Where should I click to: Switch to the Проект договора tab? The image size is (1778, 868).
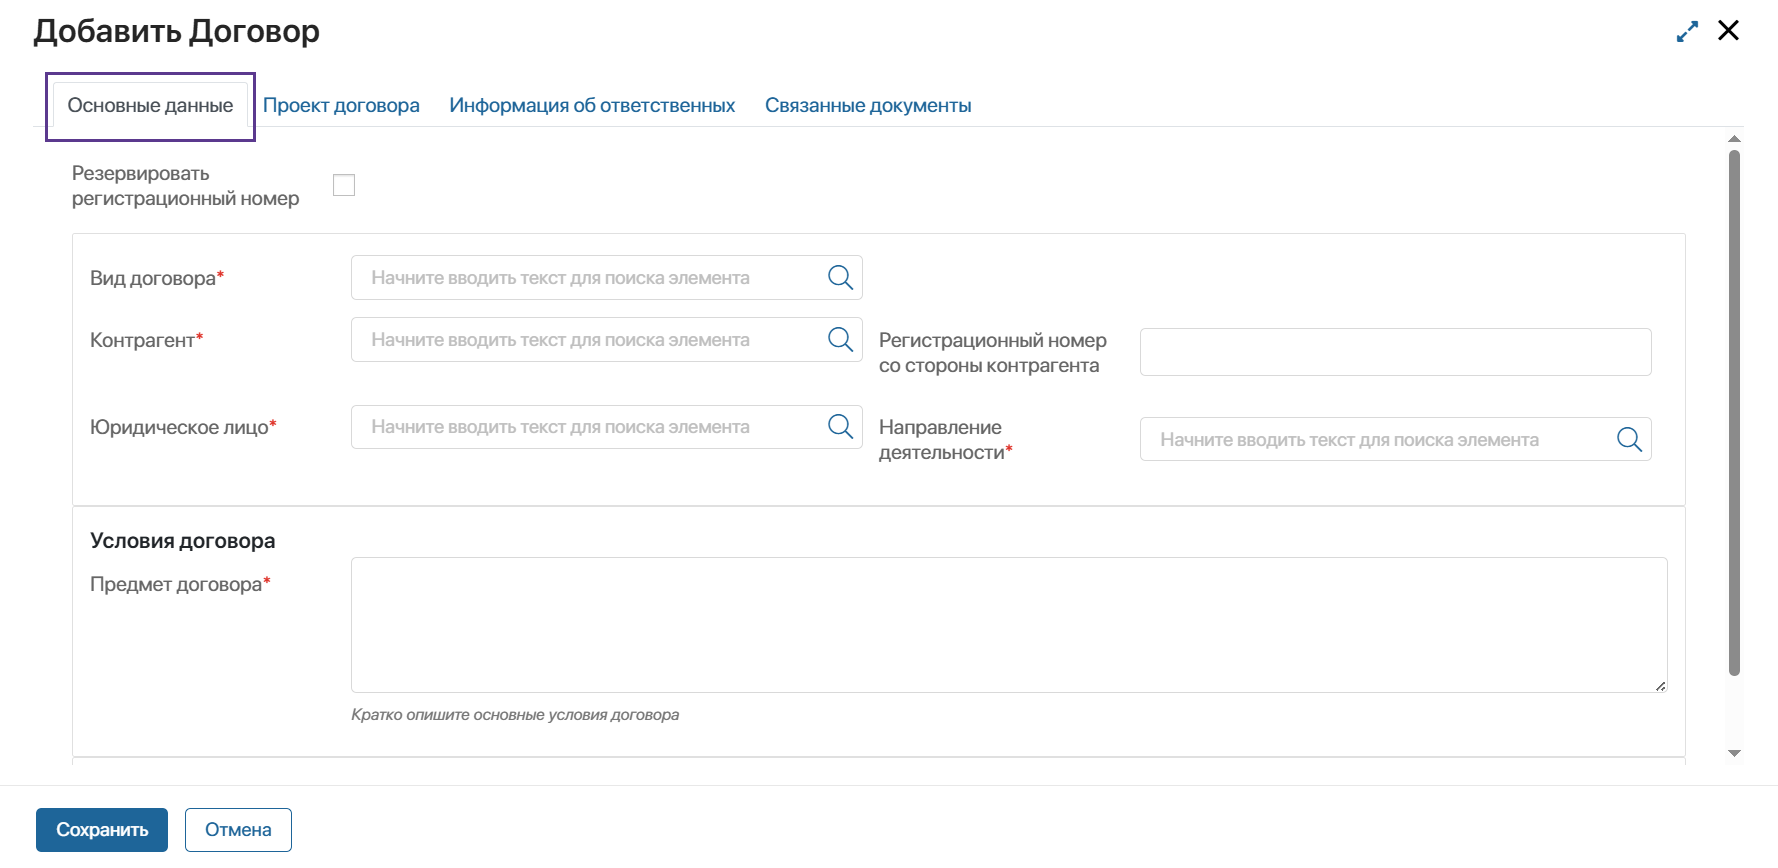coord(341,106)
